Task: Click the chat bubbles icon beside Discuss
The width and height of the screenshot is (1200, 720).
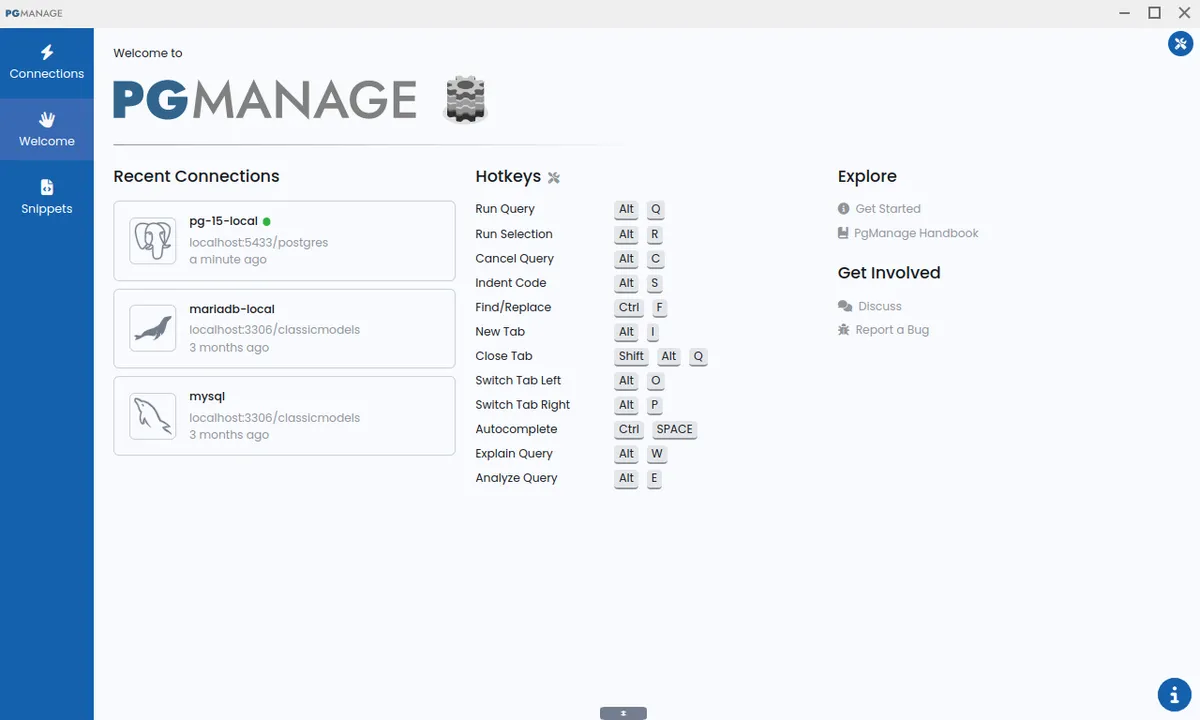Action: point(843,306)
